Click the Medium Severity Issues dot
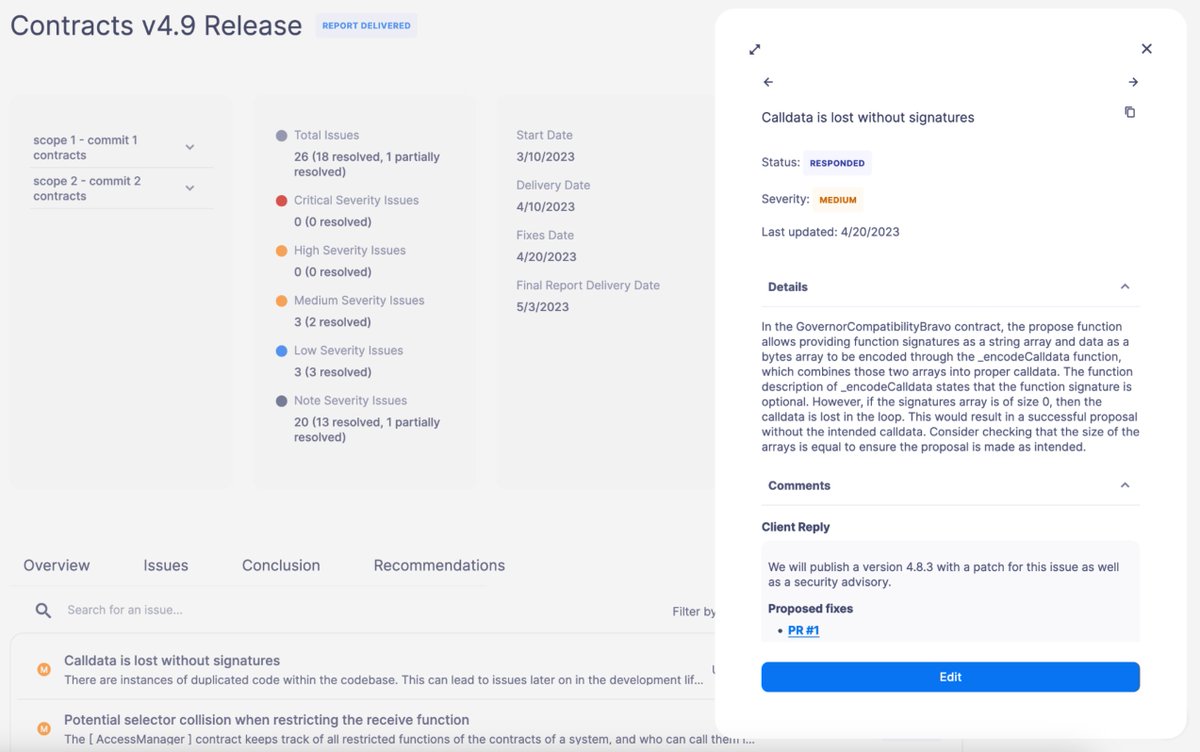1200x752 pixels. click(x=282, y=300)
